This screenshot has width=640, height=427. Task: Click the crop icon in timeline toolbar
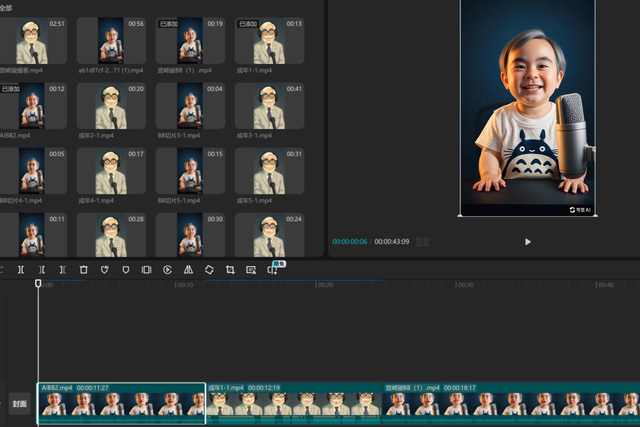click(x=230, y=270)
